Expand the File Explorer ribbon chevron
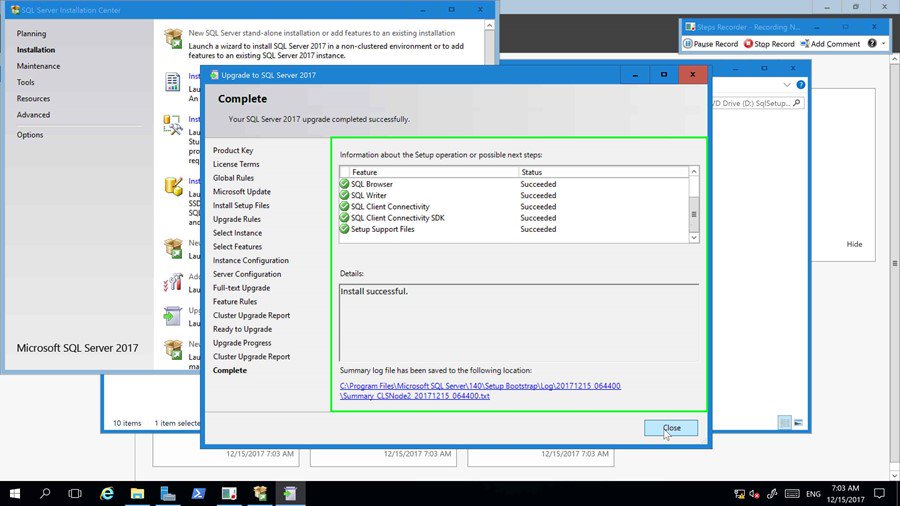Image resolution: width=900 pixels, height=506 pixels. 787,85
